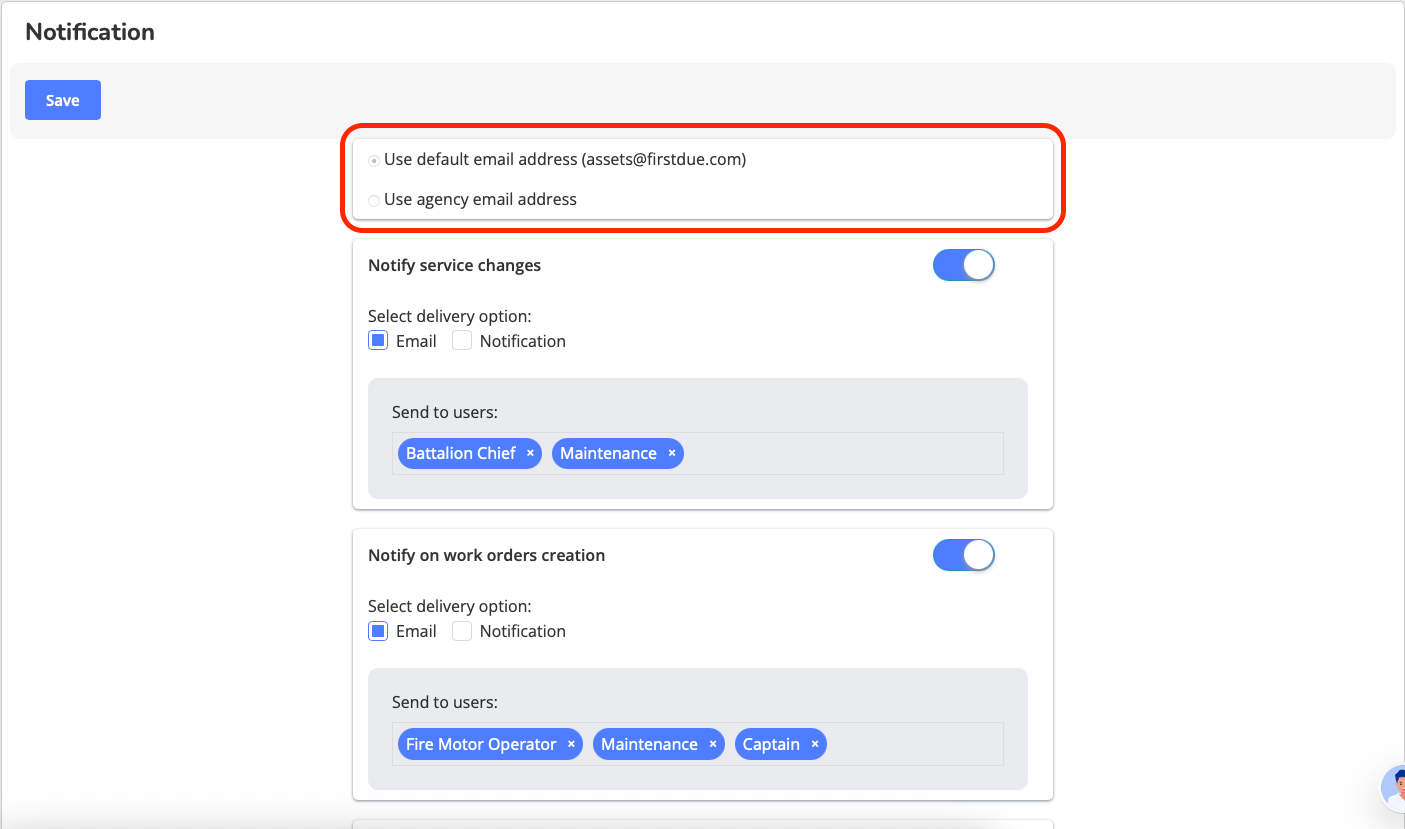Remove Maintenance tag from service changes users
Screen dimensions: 1405x829
[672, 453]
